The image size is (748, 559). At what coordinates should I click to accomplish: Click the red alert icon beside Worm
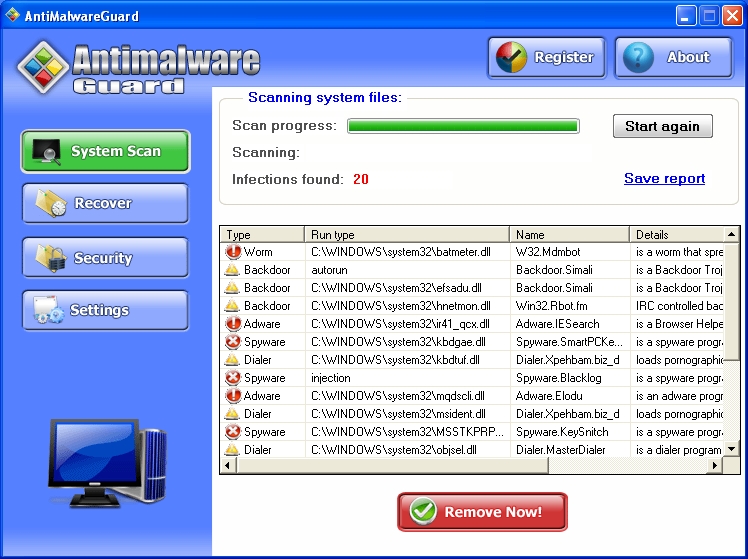coord(233,251)
